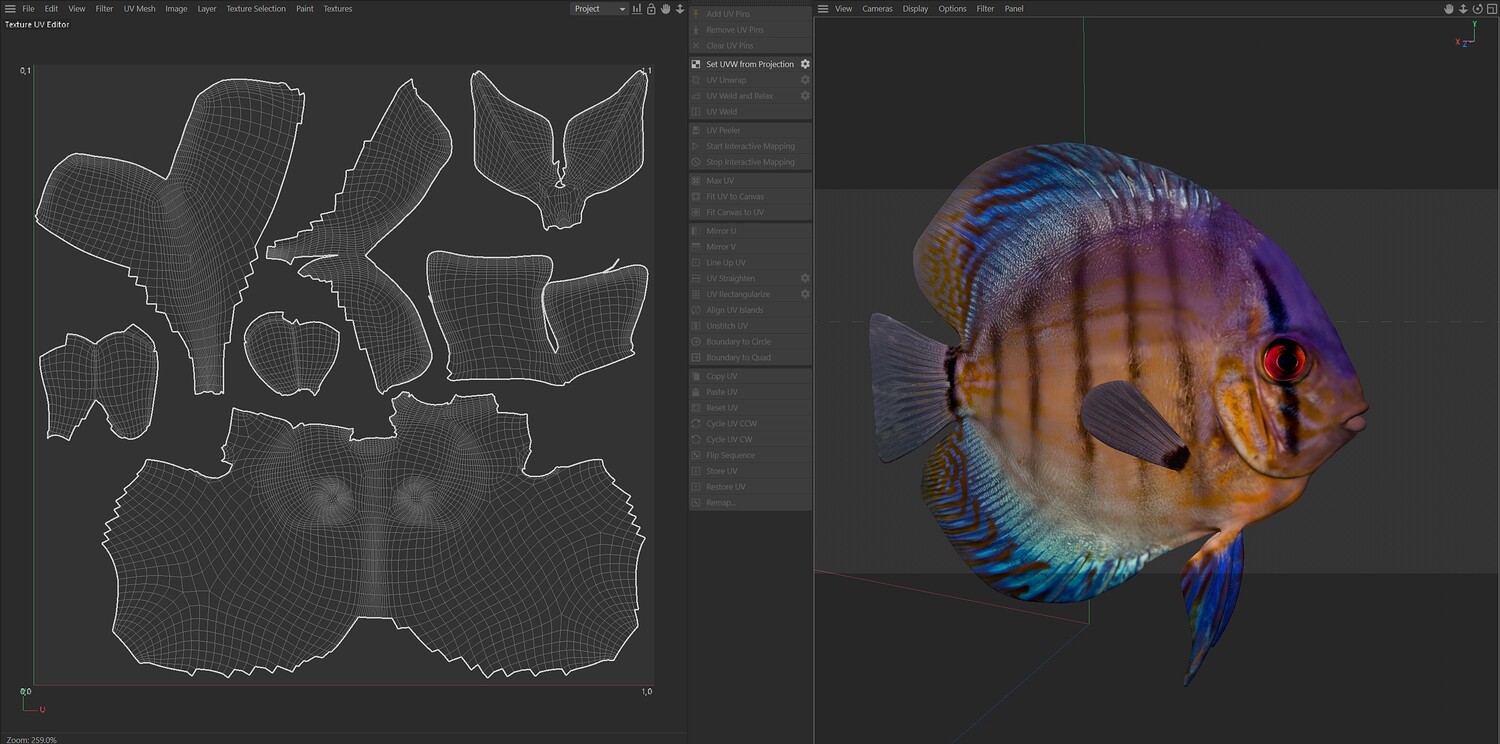1500x744 pixels.
Task: Click the Clear UV Pins X icon
Action: pyautogui.click(x=696, y=46)
